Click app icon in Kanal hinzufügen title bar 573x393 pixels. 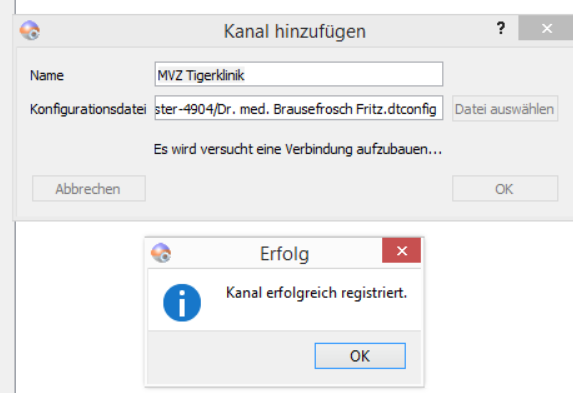pos(30,30)
